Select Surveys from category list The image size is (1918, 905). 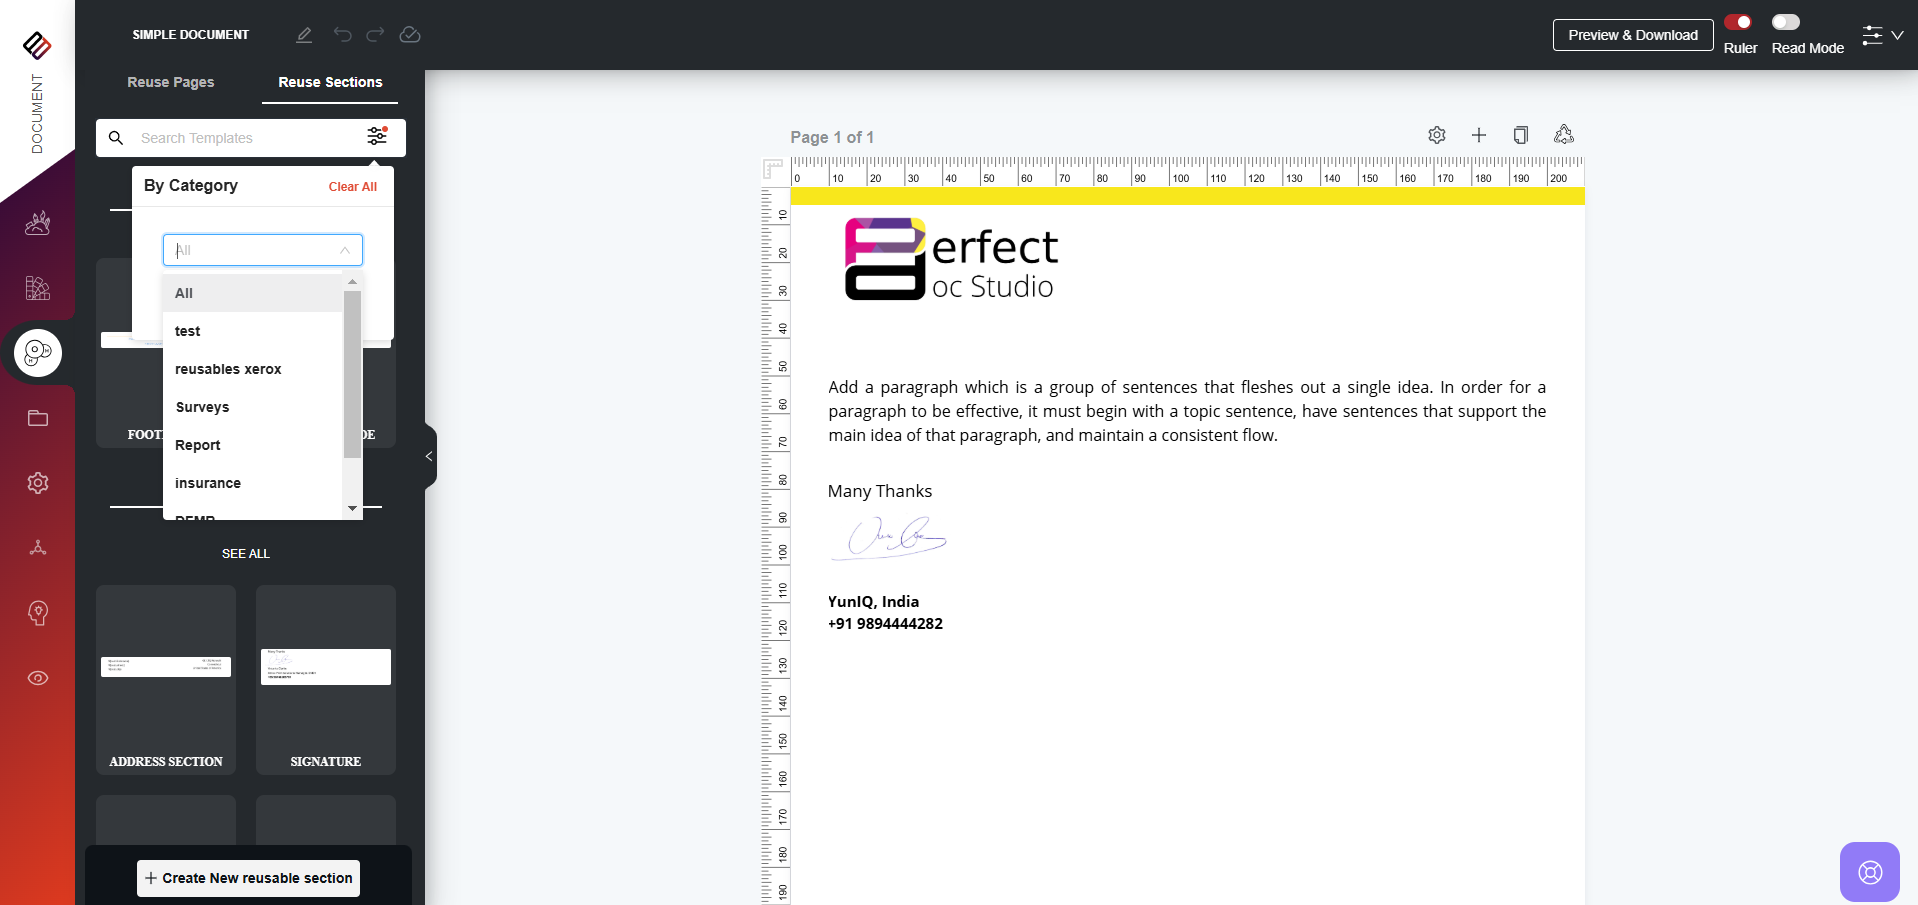[203, 407]
